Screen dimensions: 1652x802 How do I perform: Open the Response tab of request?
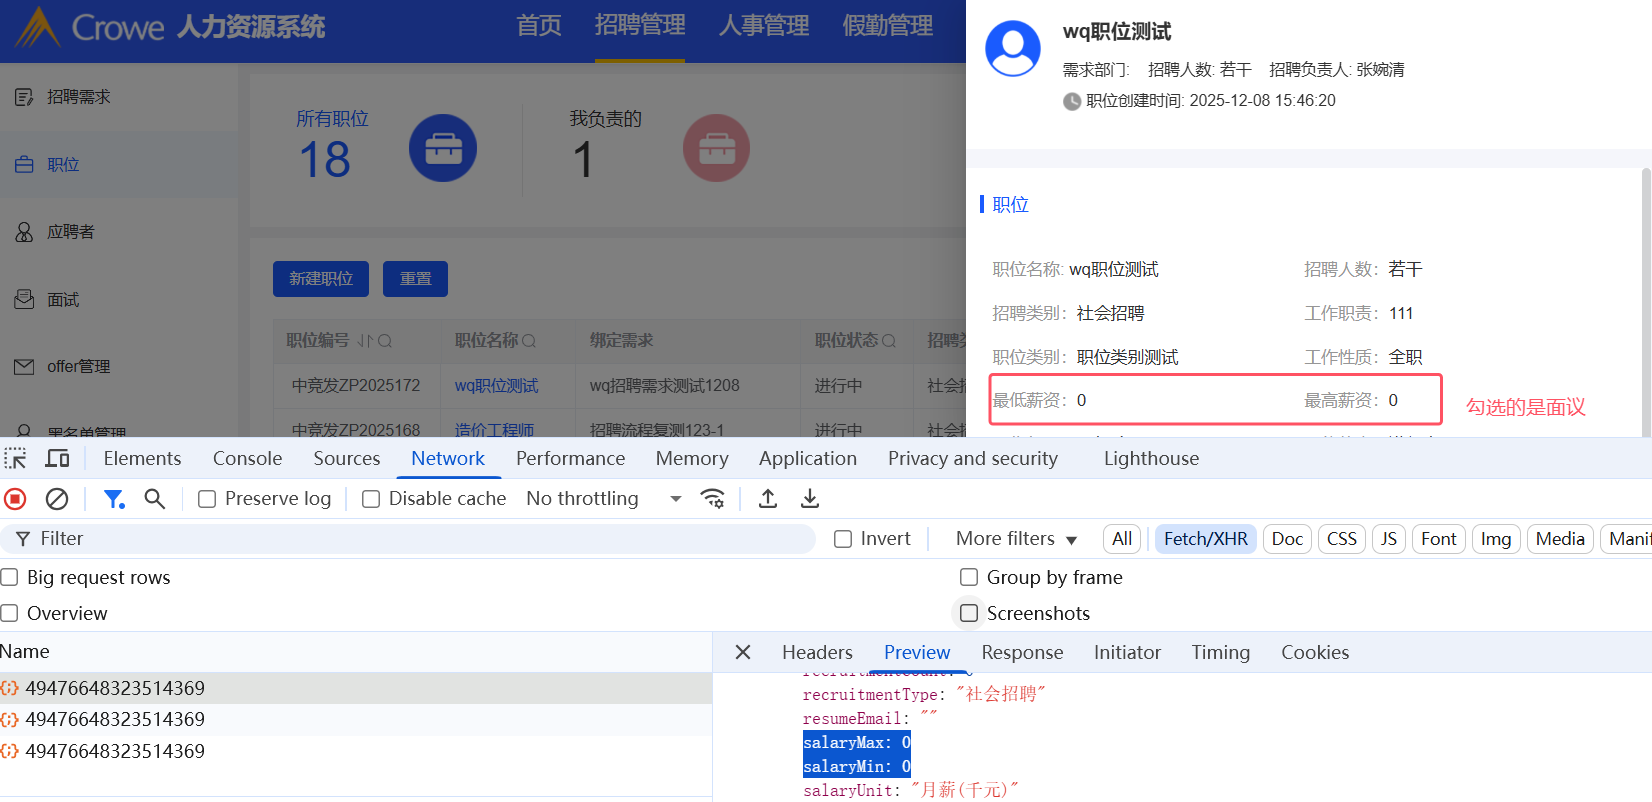click(x=1022, y=653)
